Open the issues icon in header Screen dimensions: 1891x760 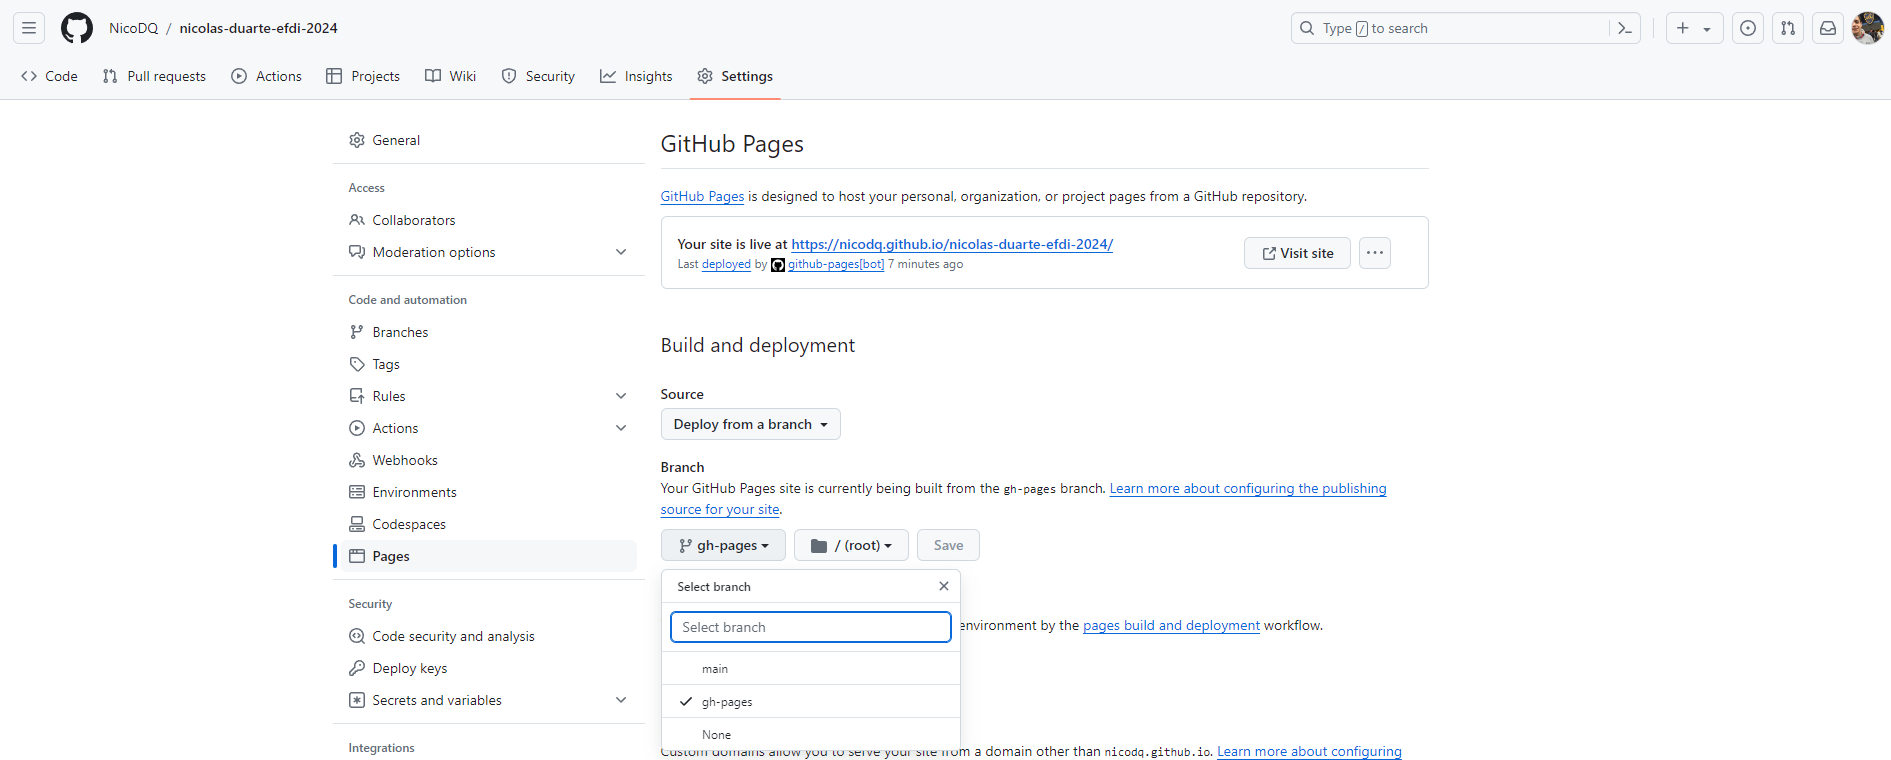pyautogui.click(x=1748, y=28)
